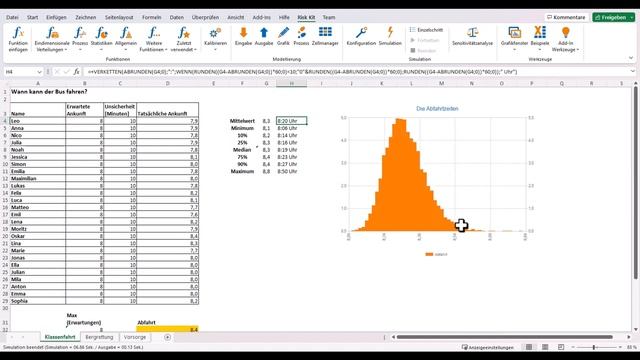Switch to the Ansicht ribbon tab
This screenshot has width=640, height=360.
pos(236,17)
